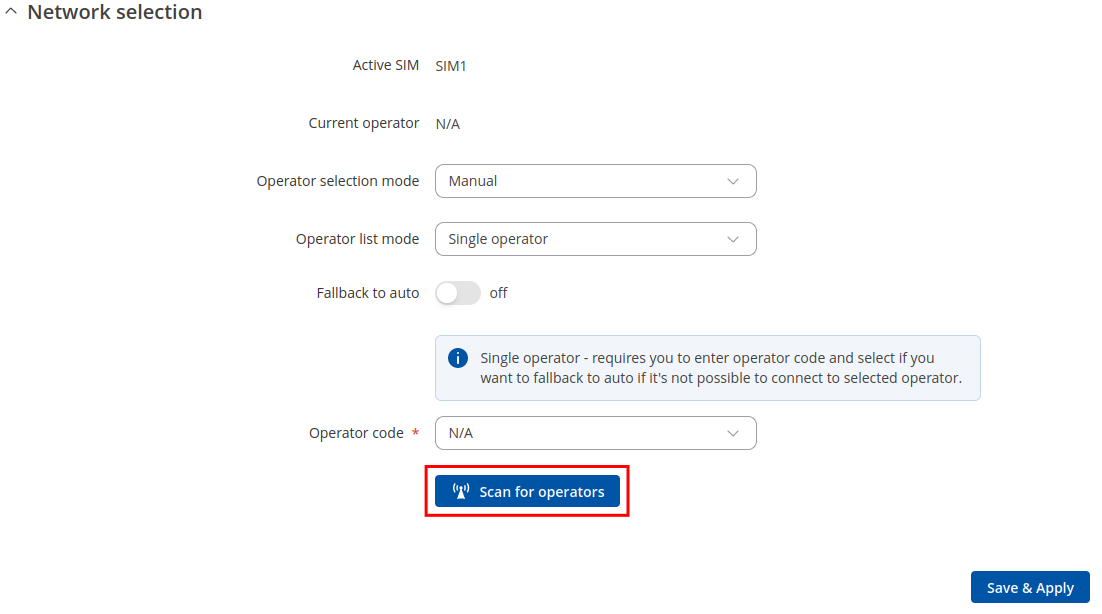Click the off label beside the fallback switch
The height and width of the screenshot is (614, 1102).
click(x=498, y=293)
